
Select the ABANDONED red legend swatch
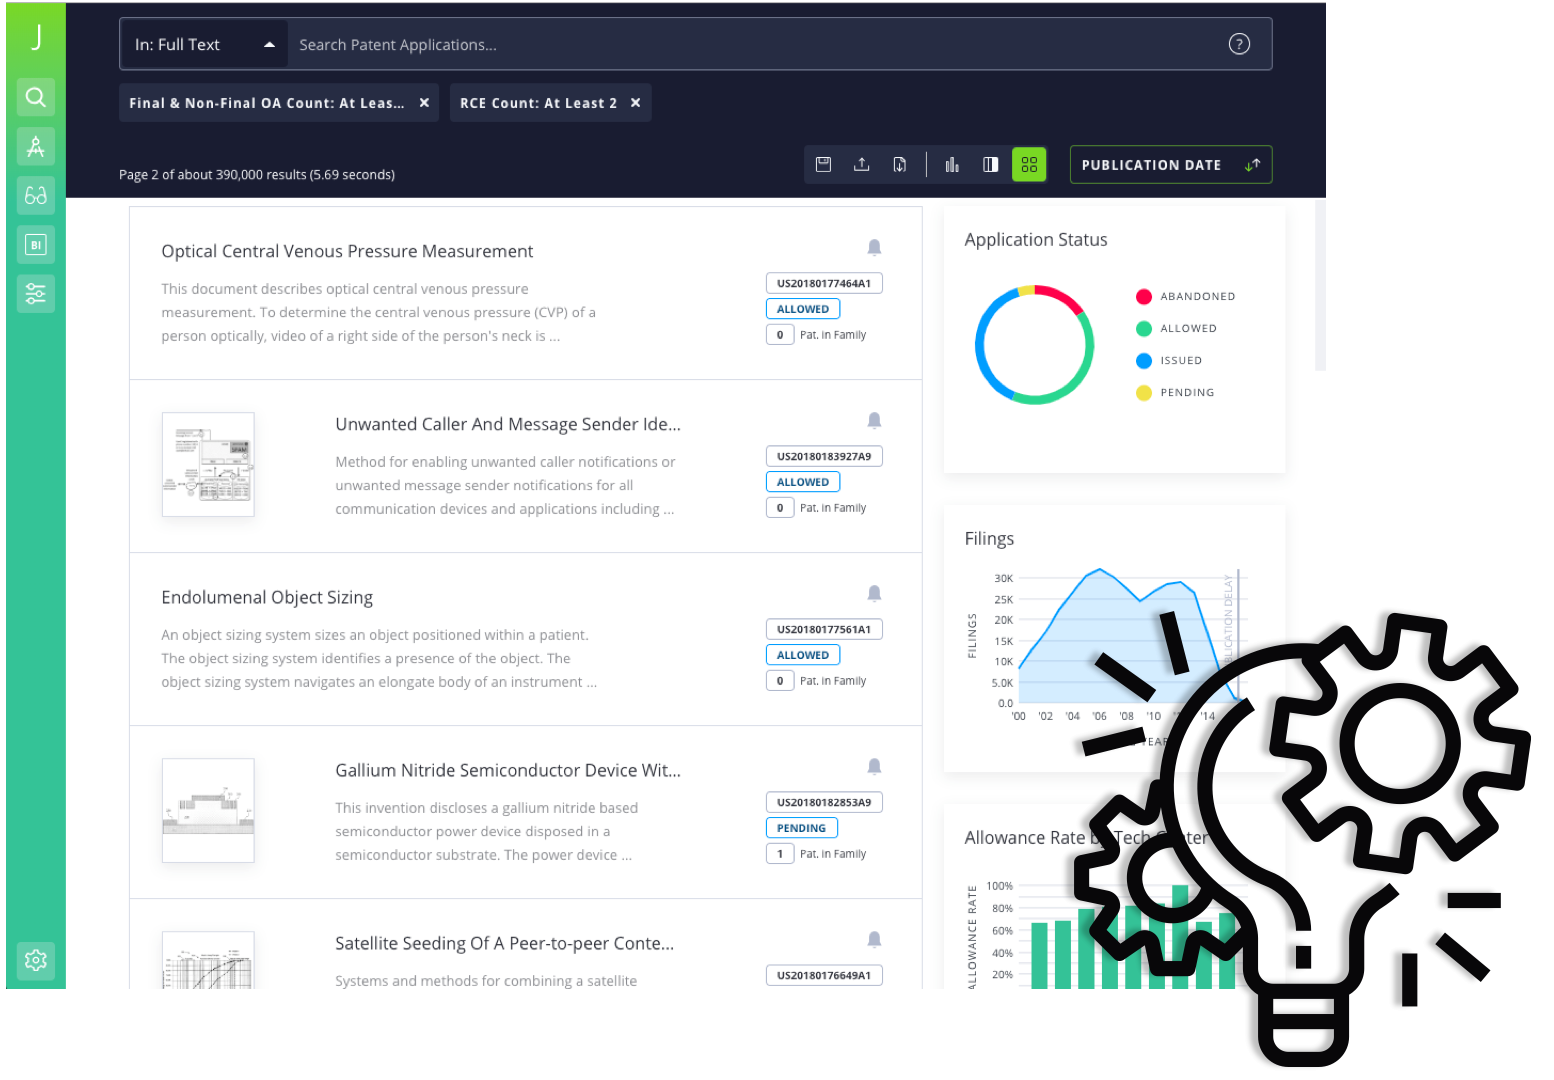[1144, 296]
